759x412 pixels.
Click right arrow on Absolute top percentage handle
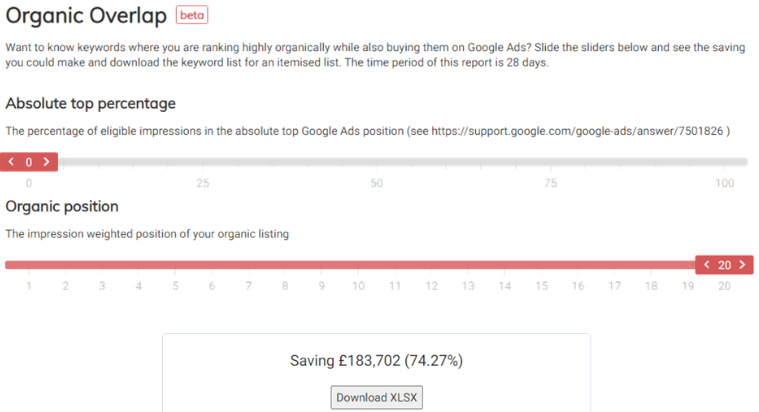(46, 162)
